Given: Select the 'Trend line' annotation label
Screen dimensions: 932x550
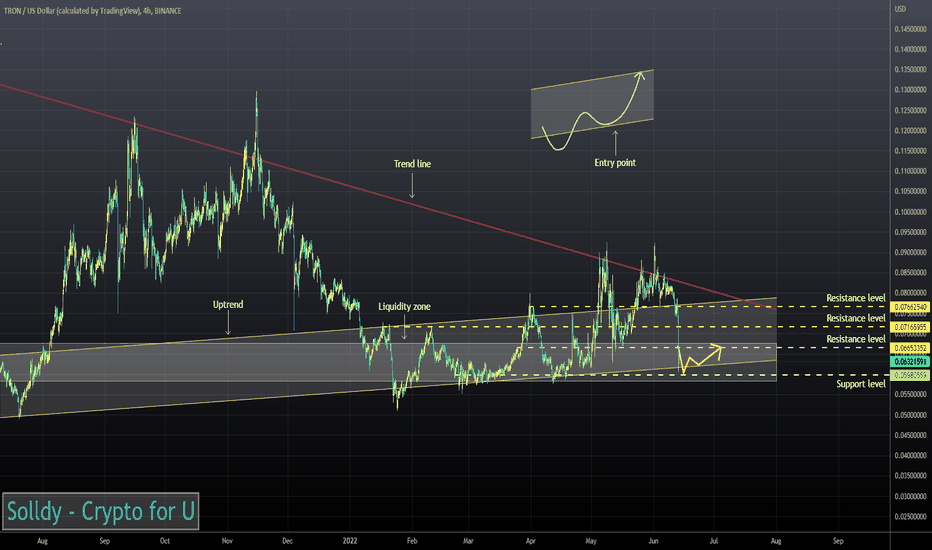Looking at the screenshot, I should (412, 164).
